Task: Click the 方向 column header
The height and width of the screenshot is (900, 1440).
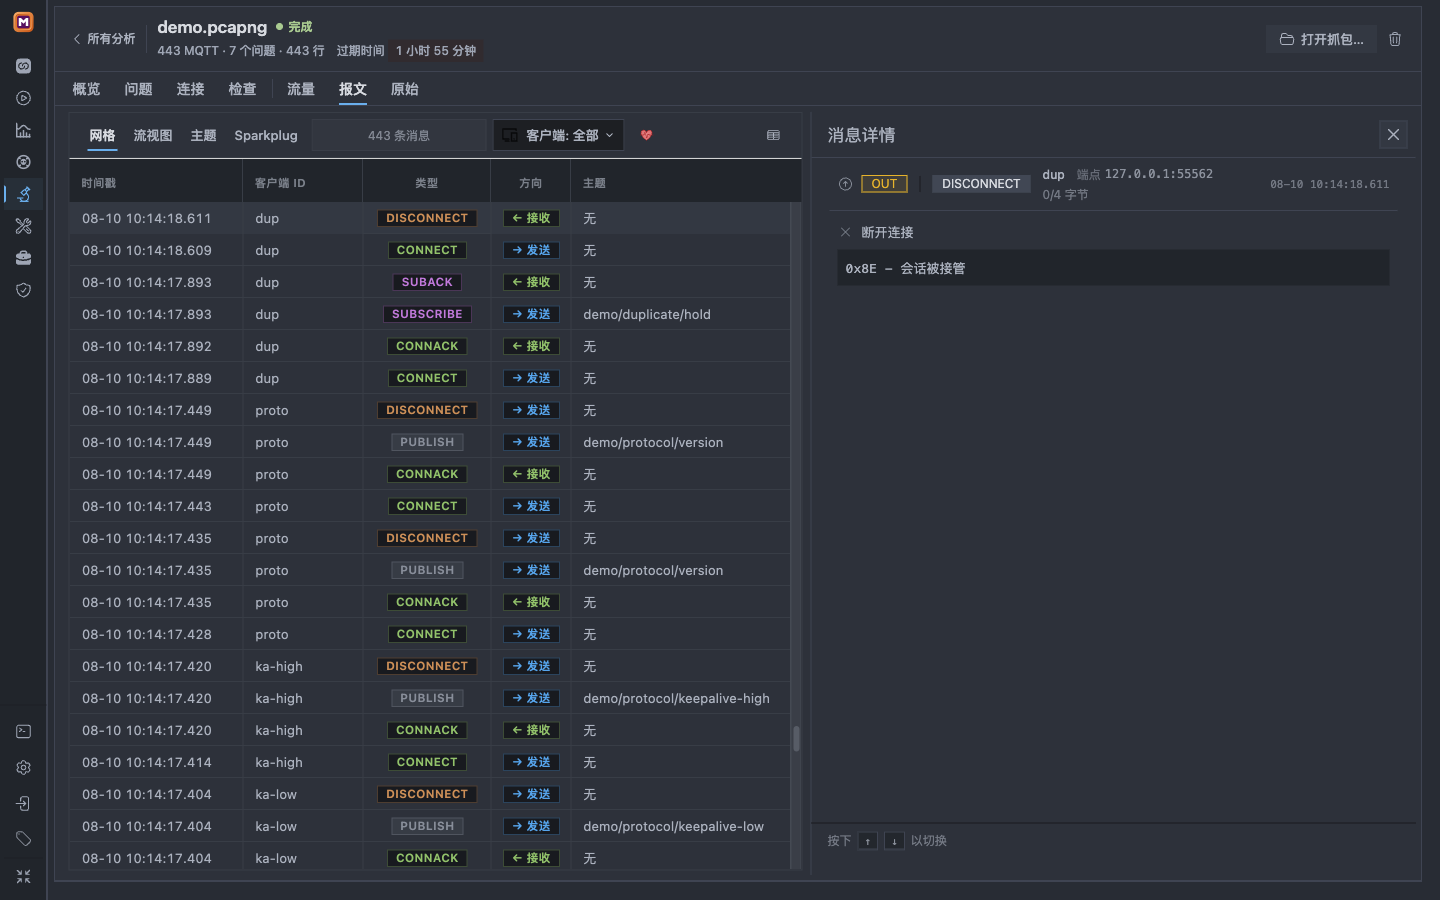Action: coord(531,183)
